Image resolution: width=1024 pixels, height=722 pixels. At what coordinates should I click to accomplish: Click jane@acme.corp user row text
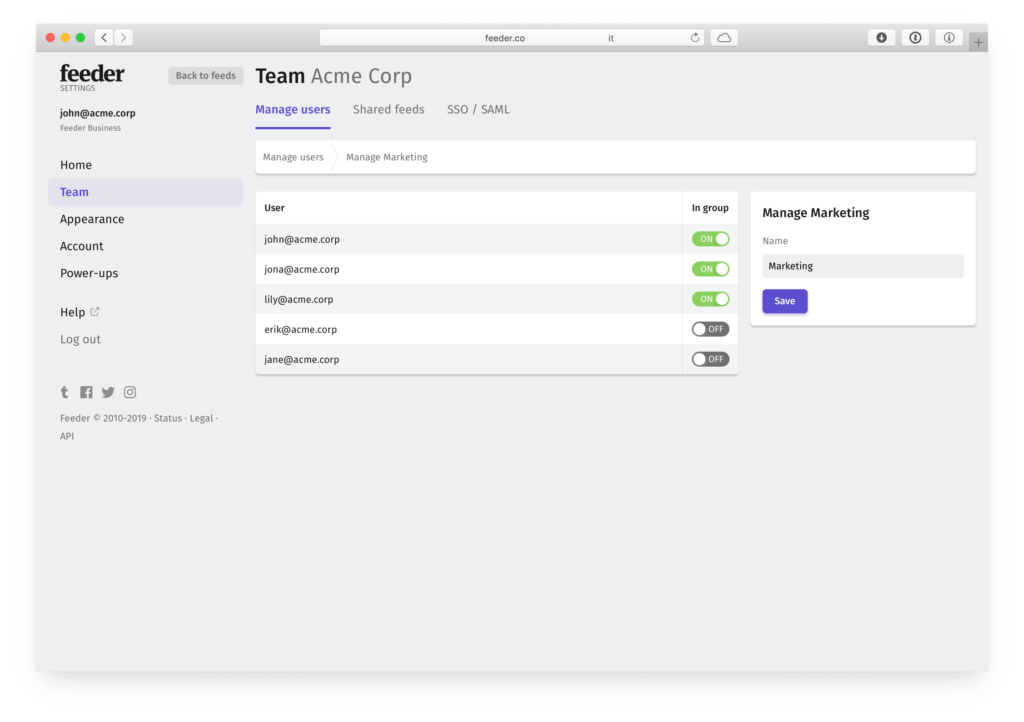pos(302,360)
